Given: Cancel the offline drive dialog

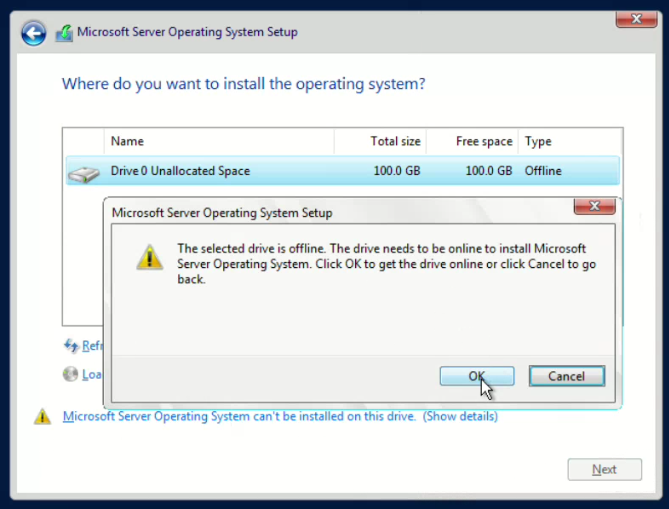Looking at the screenshot, I should 566,376.
